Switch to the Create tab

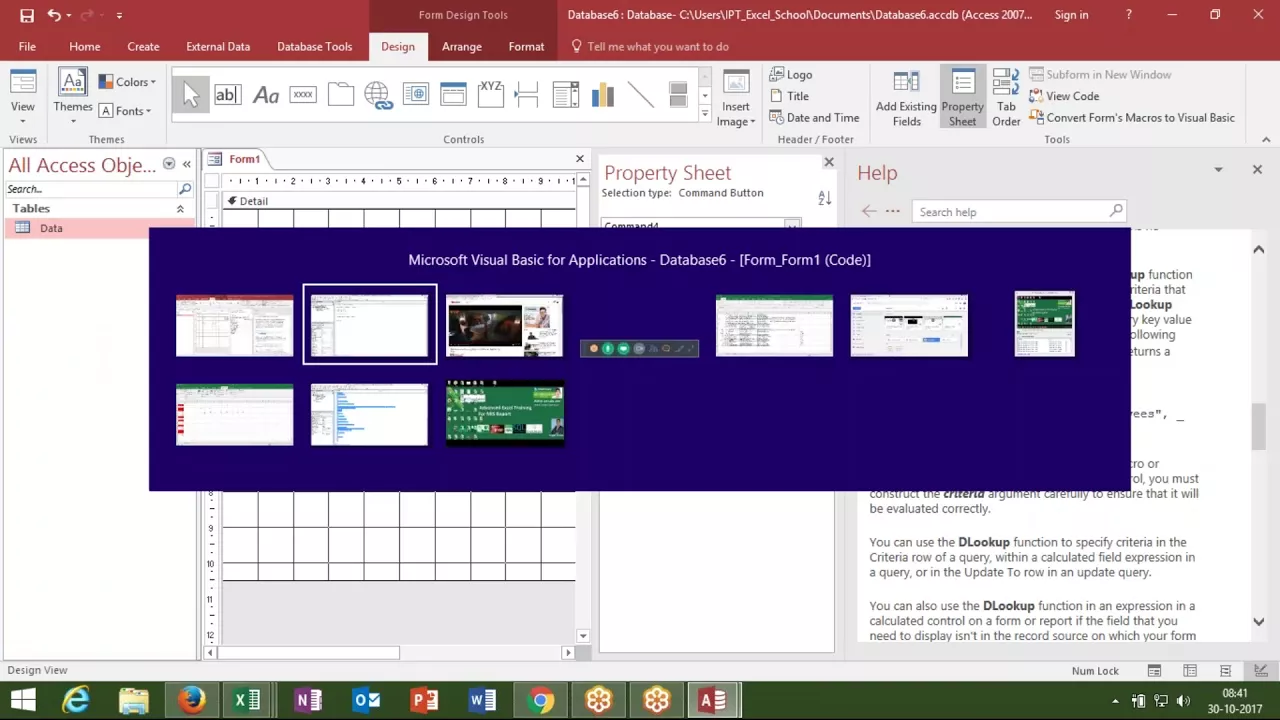(x=143, y=46)
